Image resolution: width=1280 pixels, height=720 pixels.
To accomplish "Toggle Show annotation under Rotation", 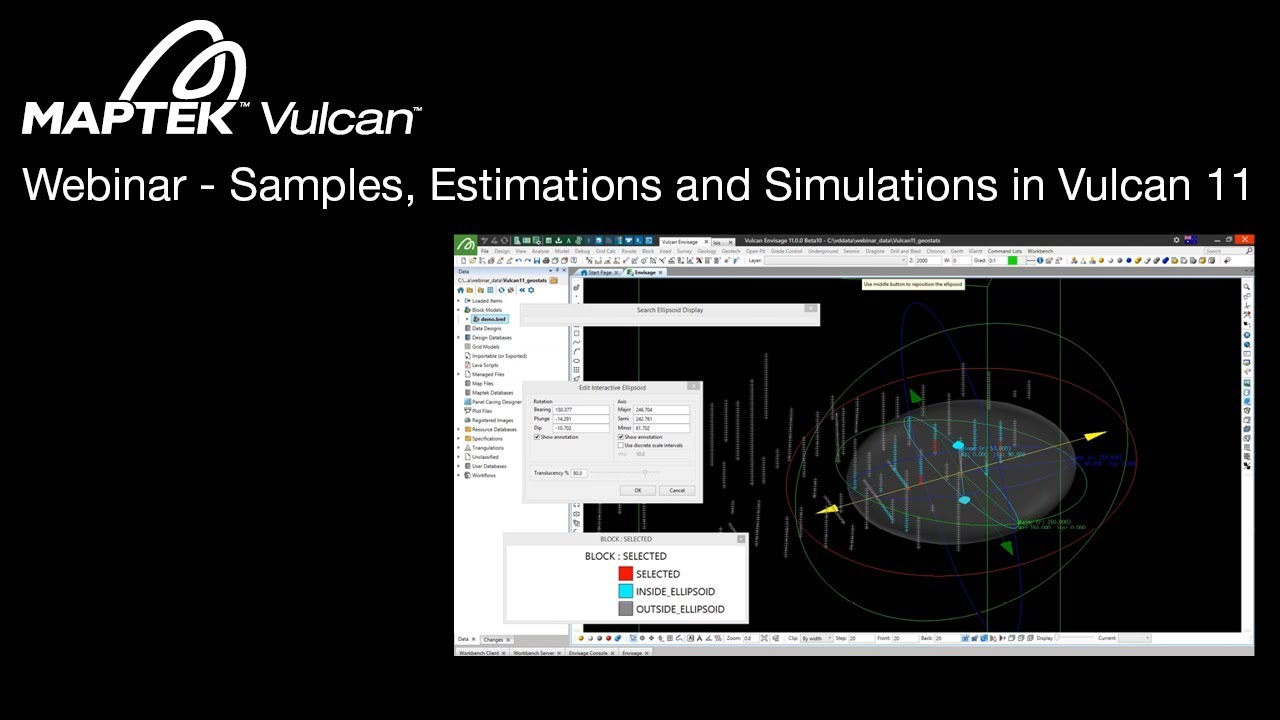I will tap(537, 437).
